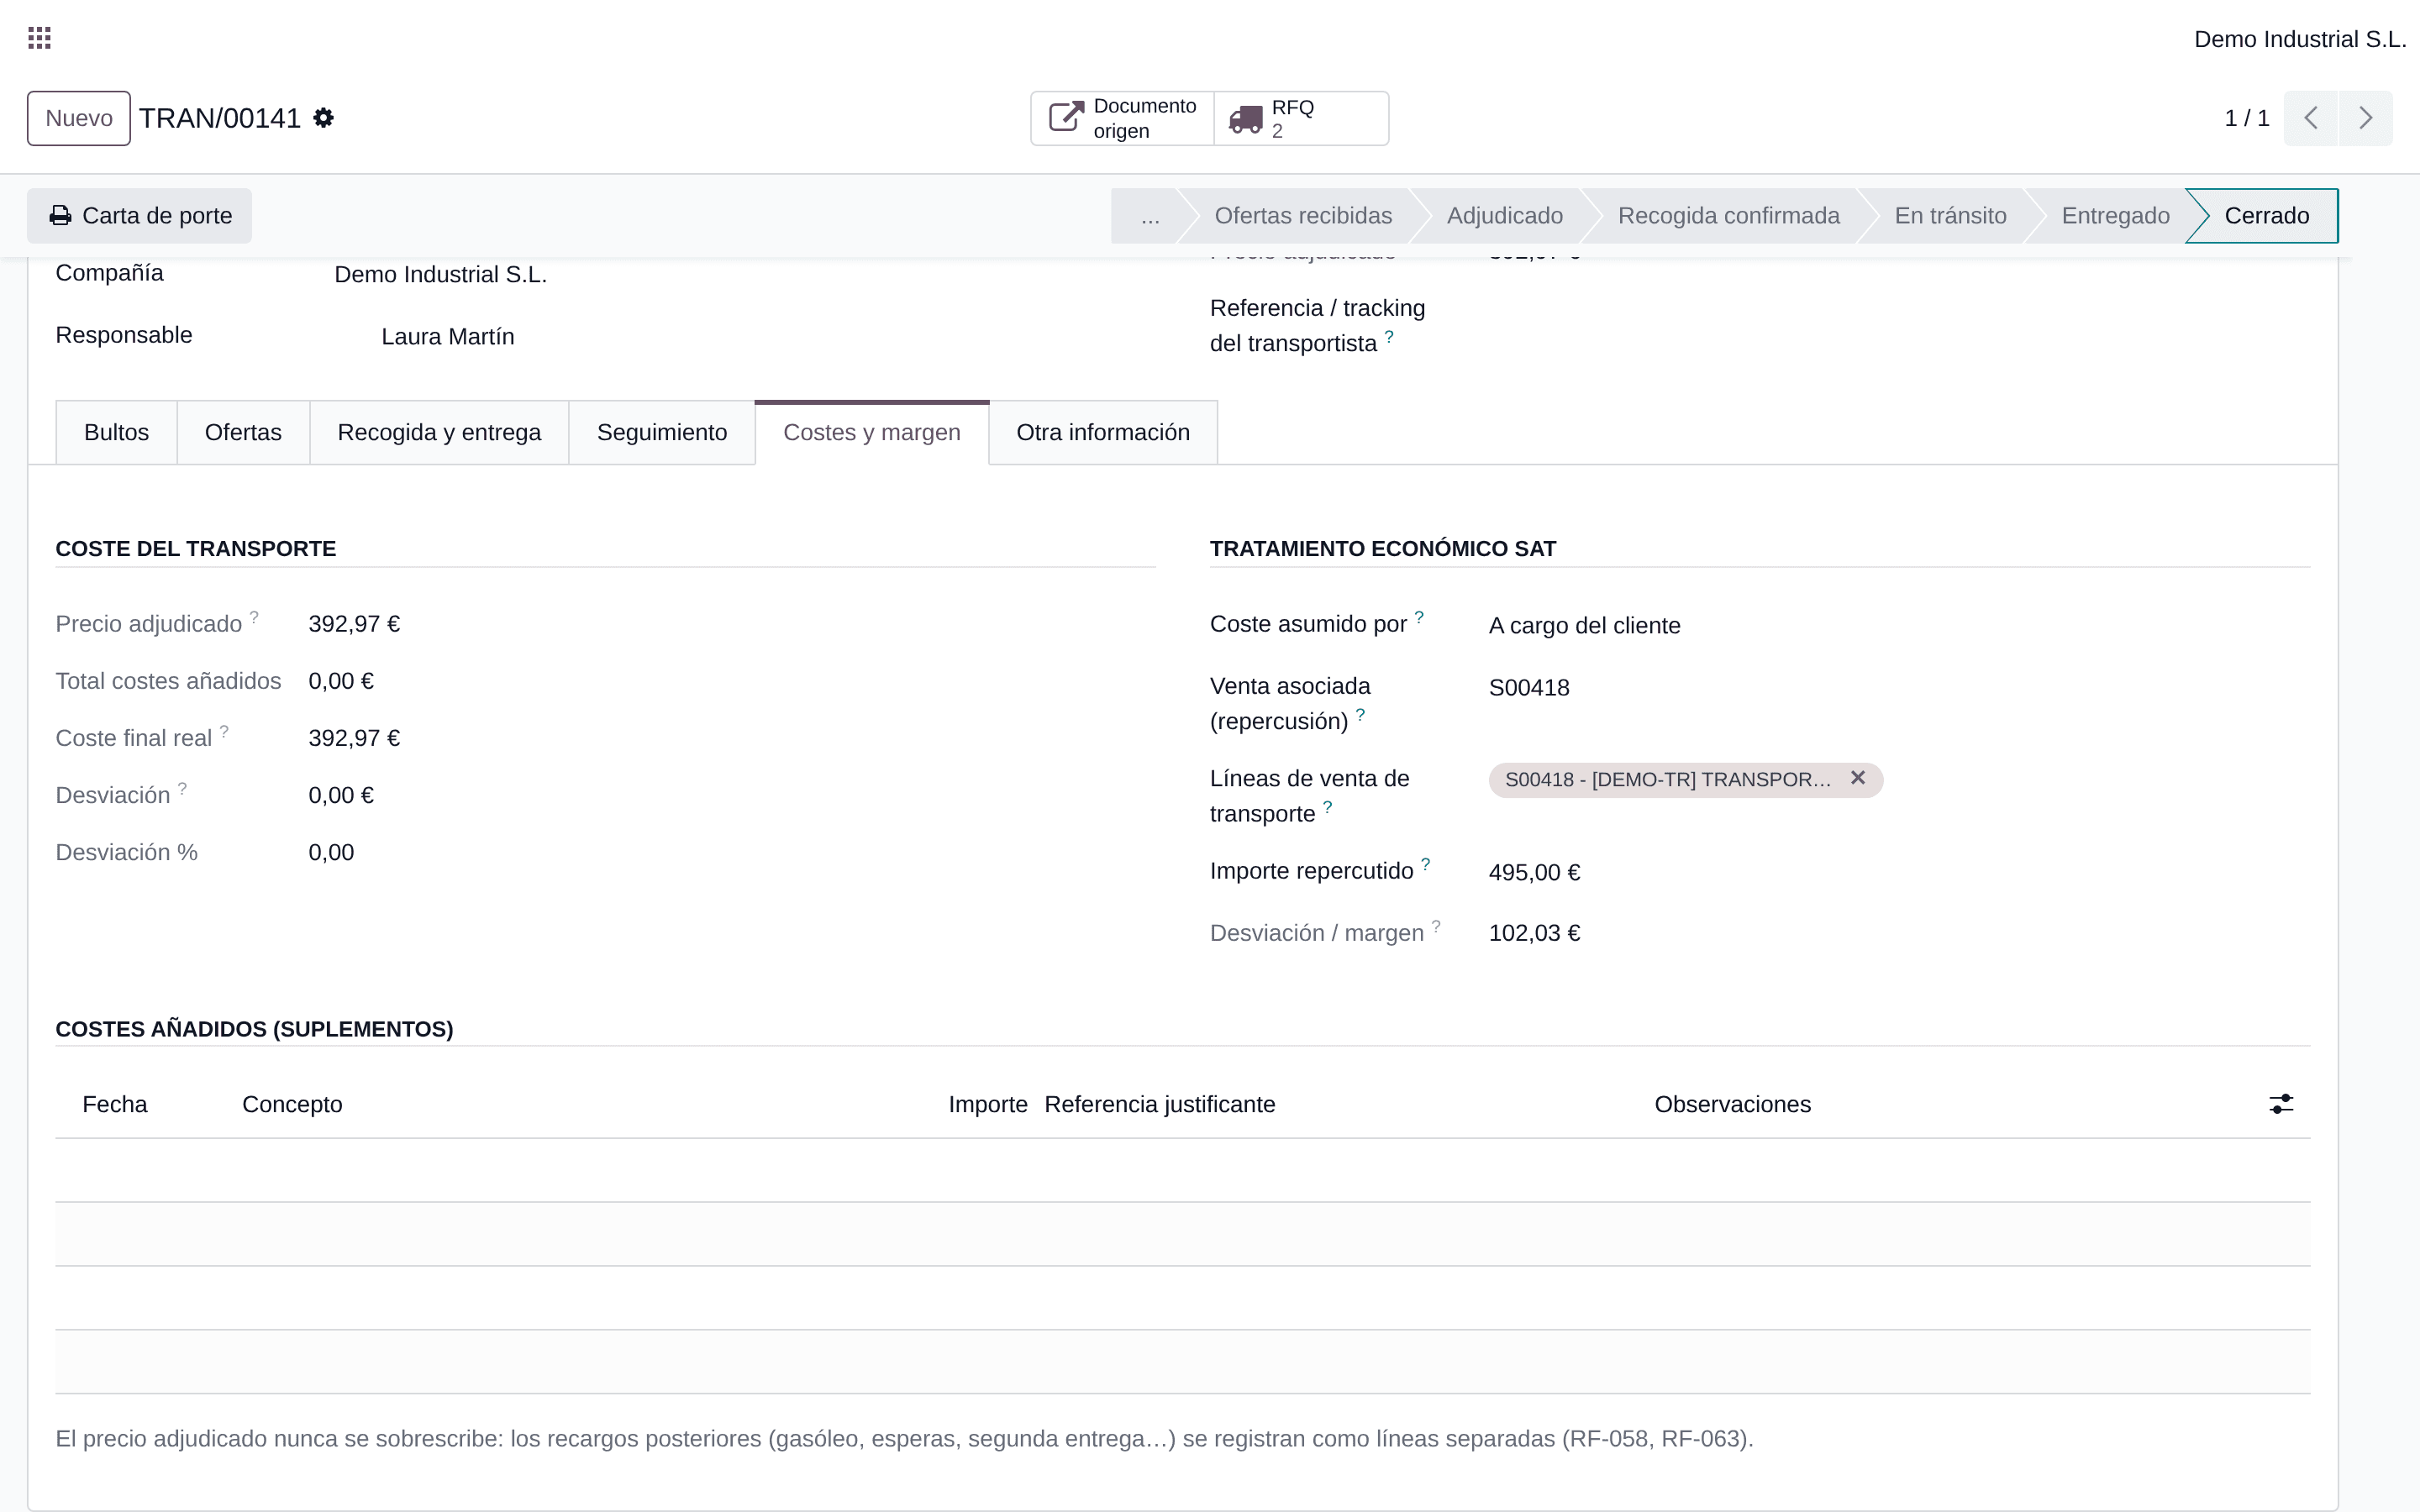Select the En tránsito stage

[x=1950, y=216]
